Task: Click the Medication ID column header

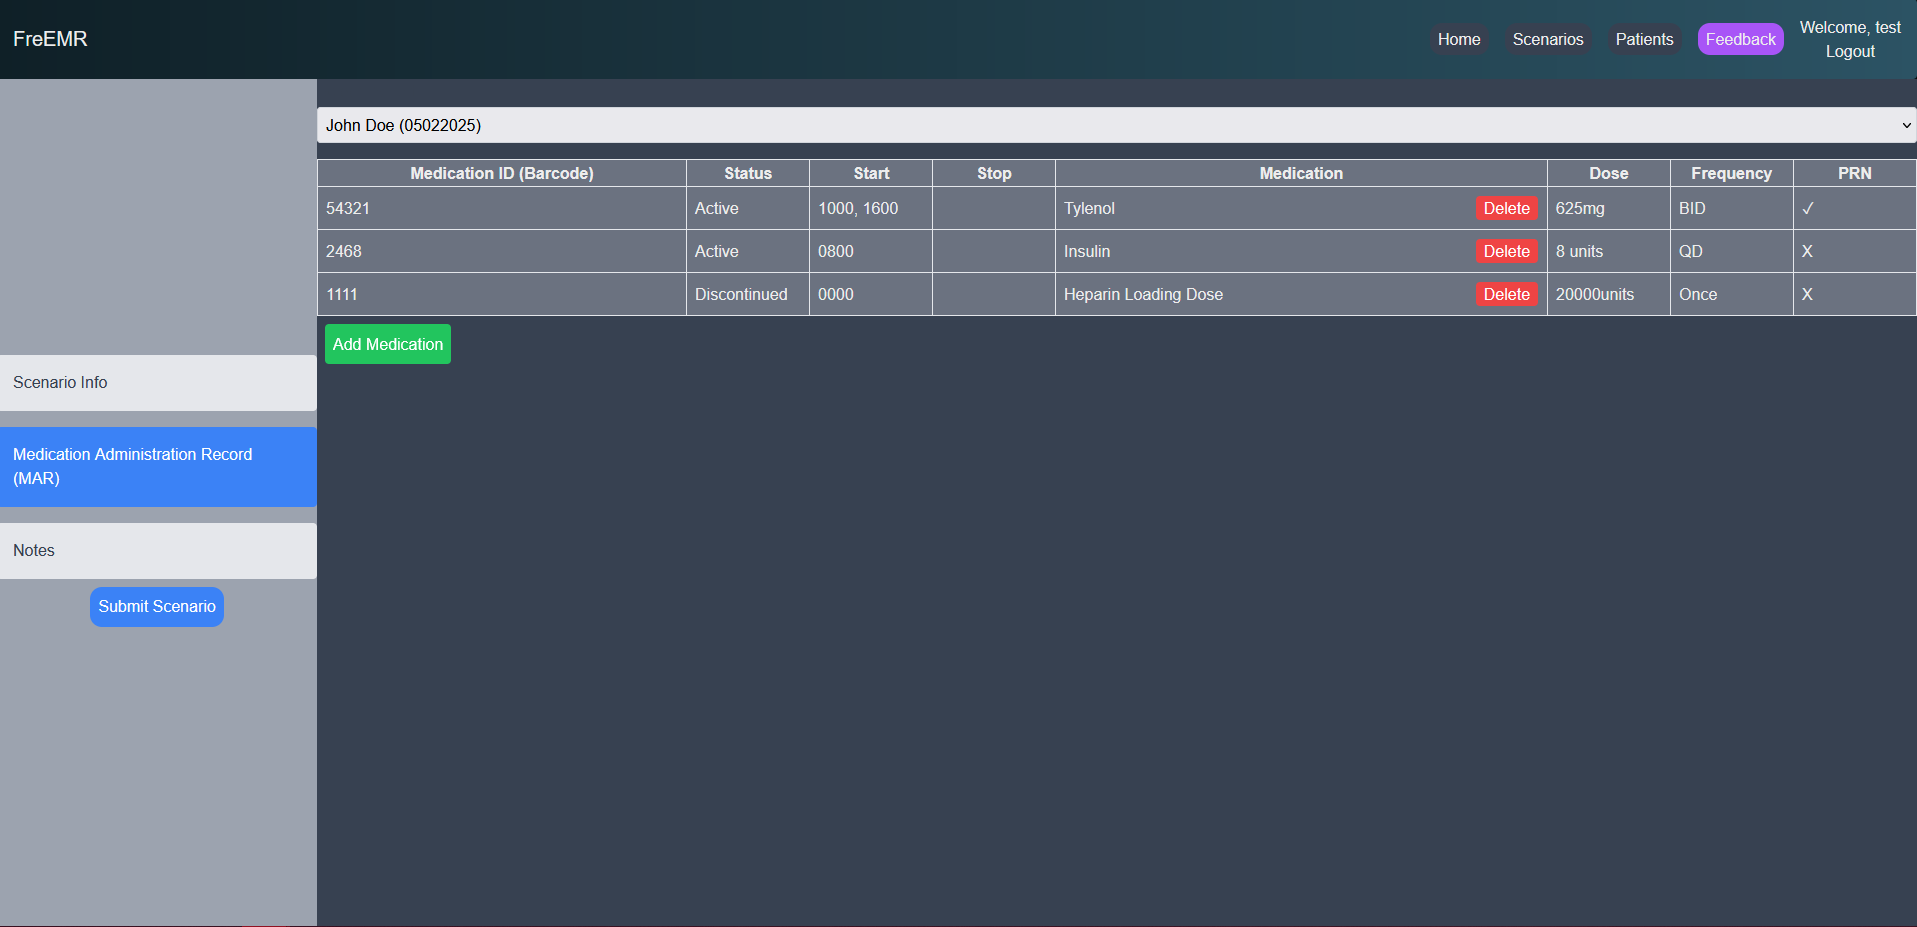Action: (501, 173)
